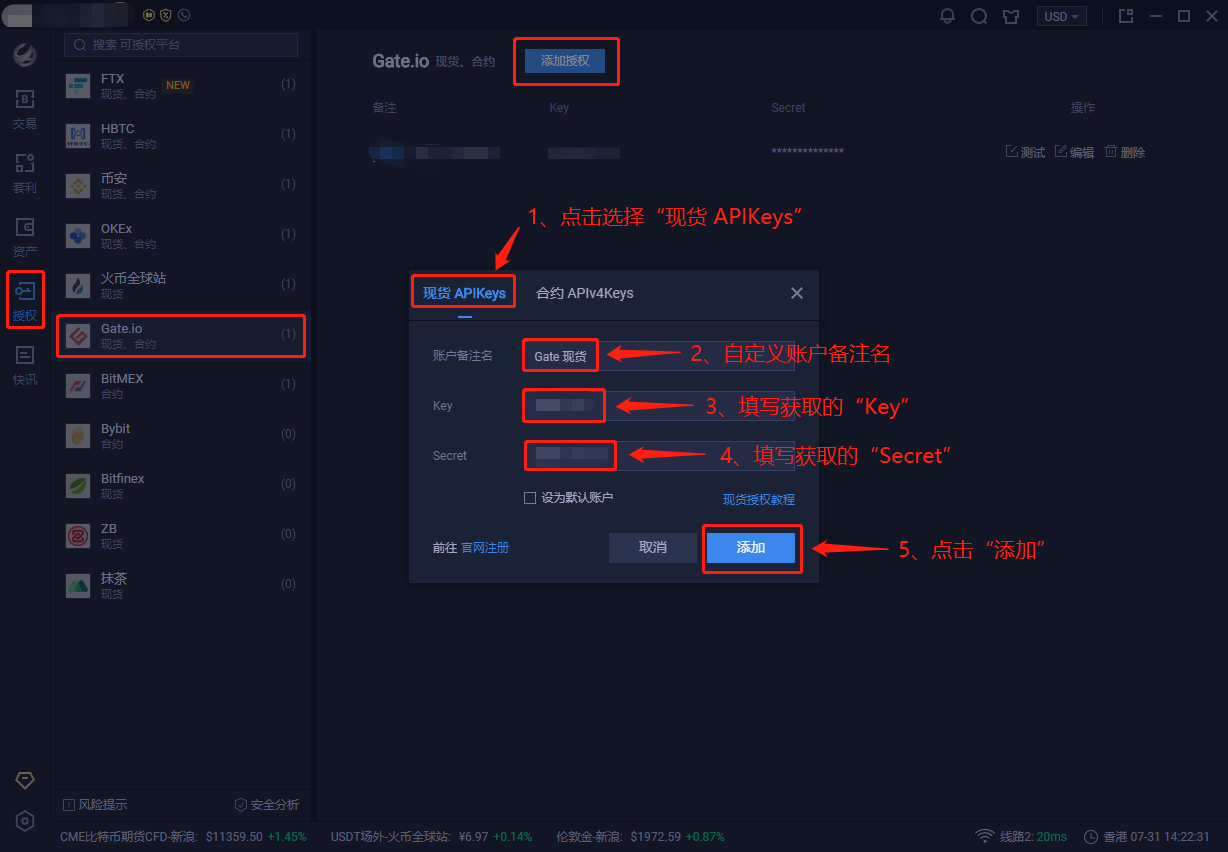Viewport: 1228px width, 852px height.
Task: Click the USDT场外-火币全球站 ticker
Action: click(432, 836)
